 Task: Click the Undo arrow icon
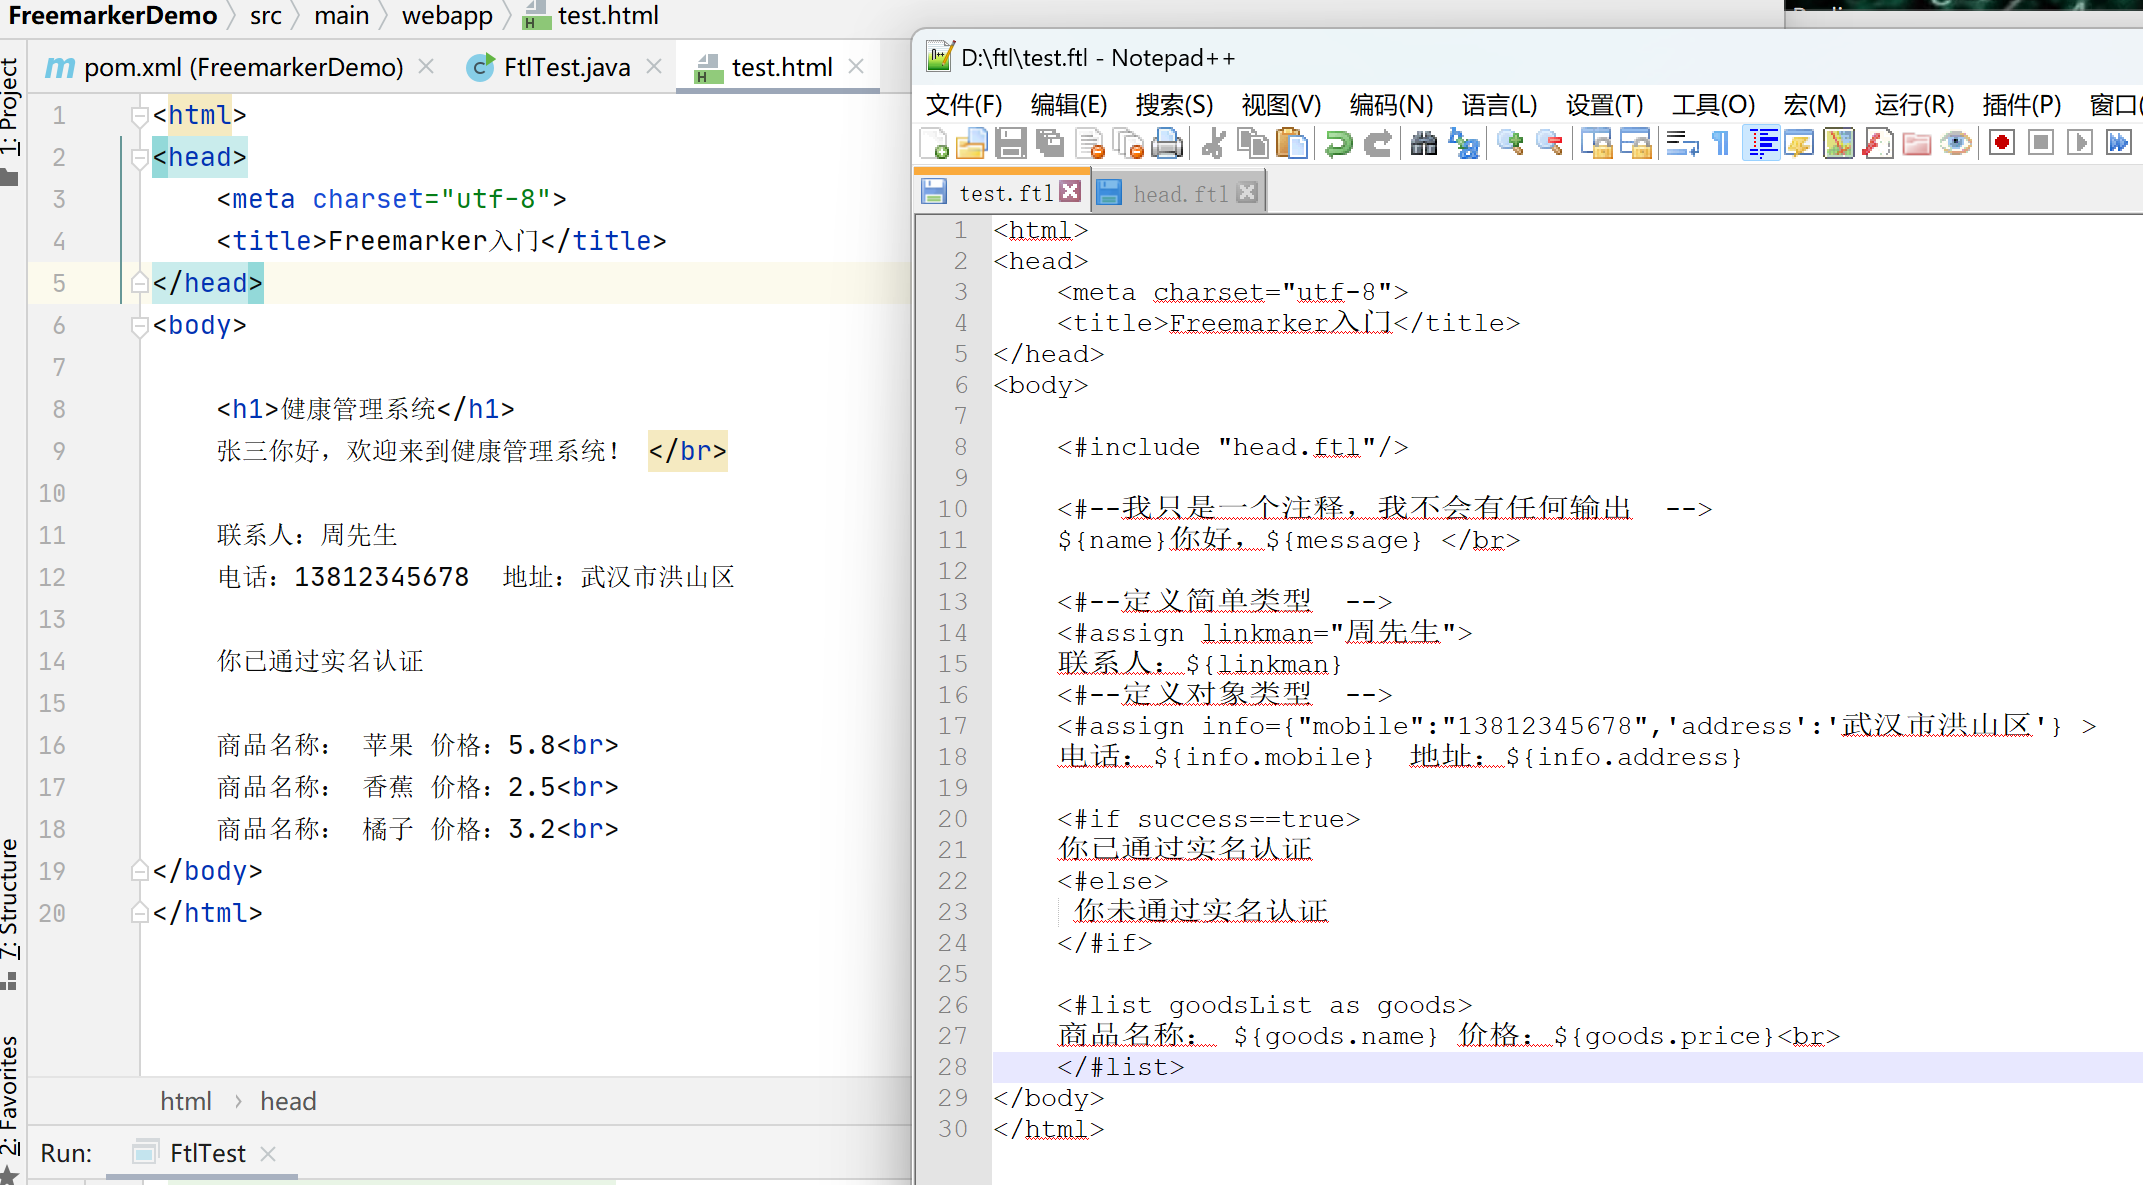[x=1338, y=144]
